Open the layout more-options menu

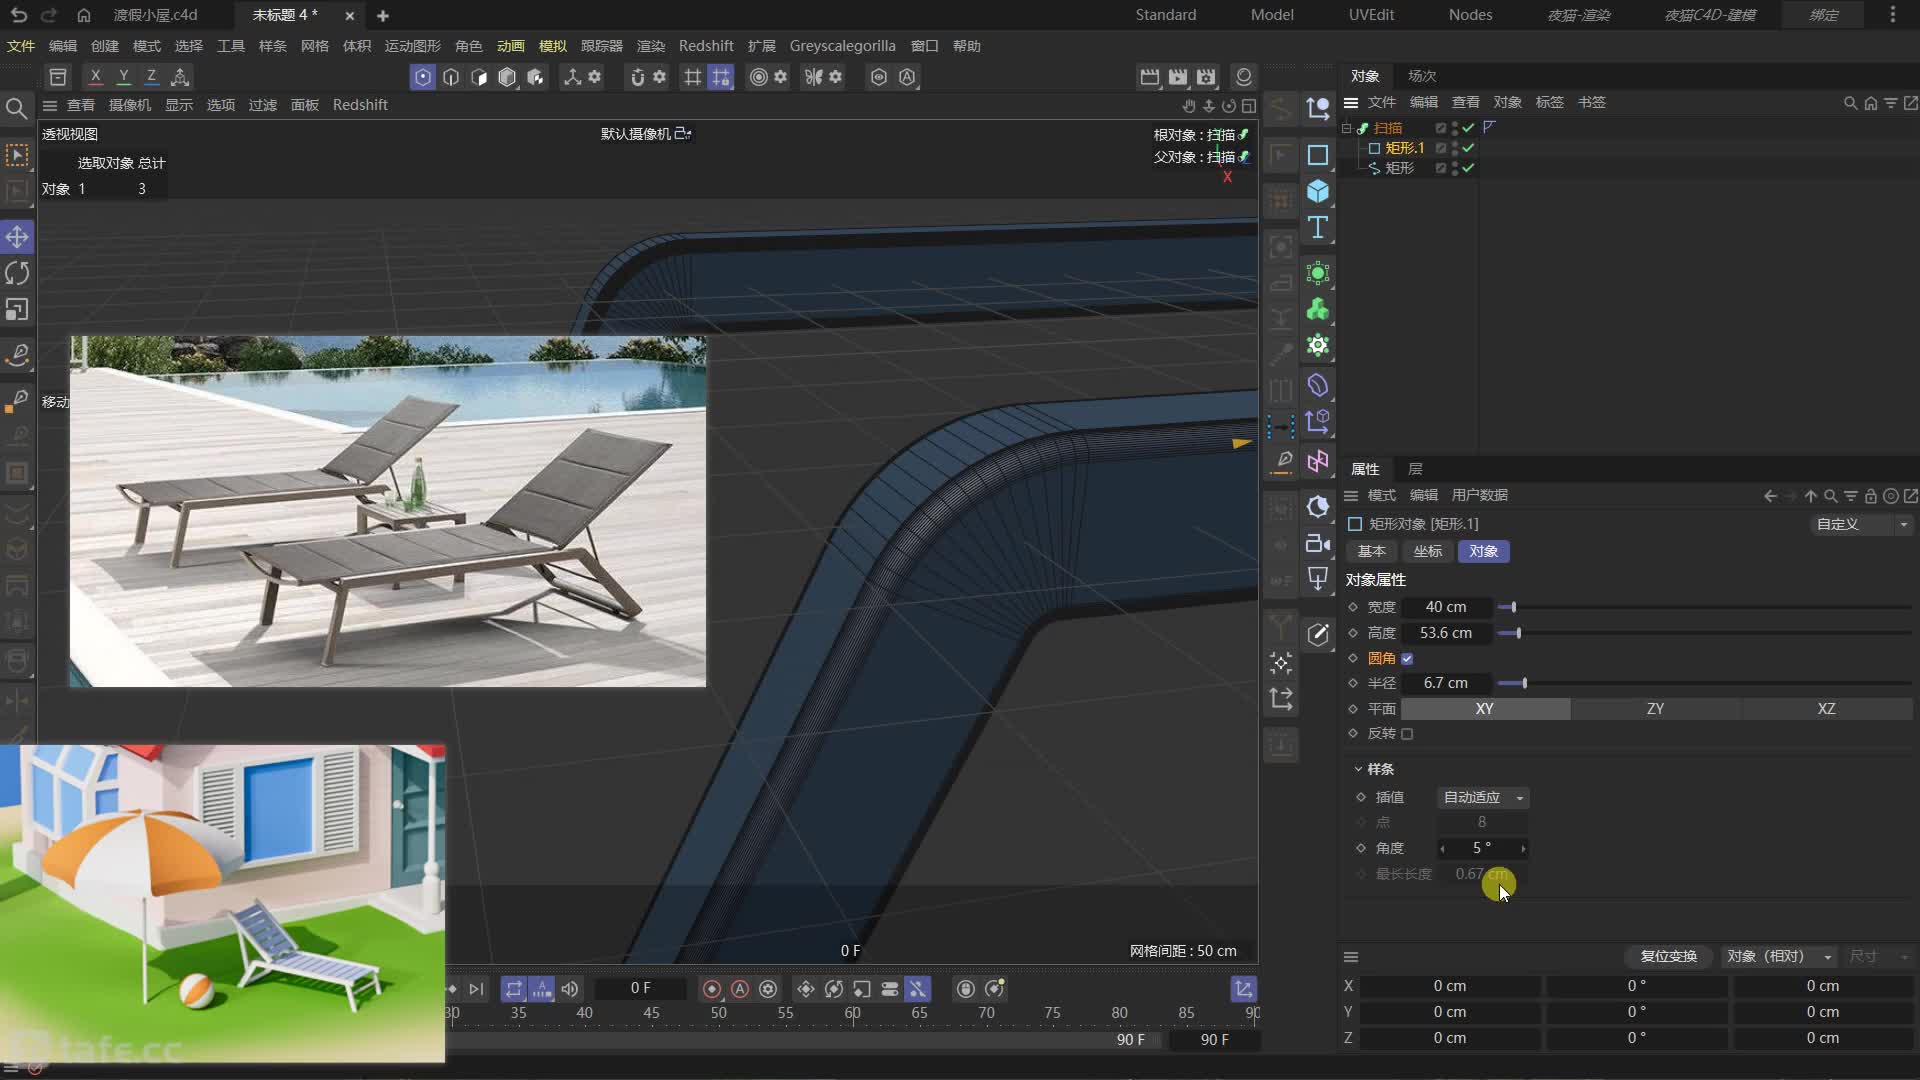1892,15
